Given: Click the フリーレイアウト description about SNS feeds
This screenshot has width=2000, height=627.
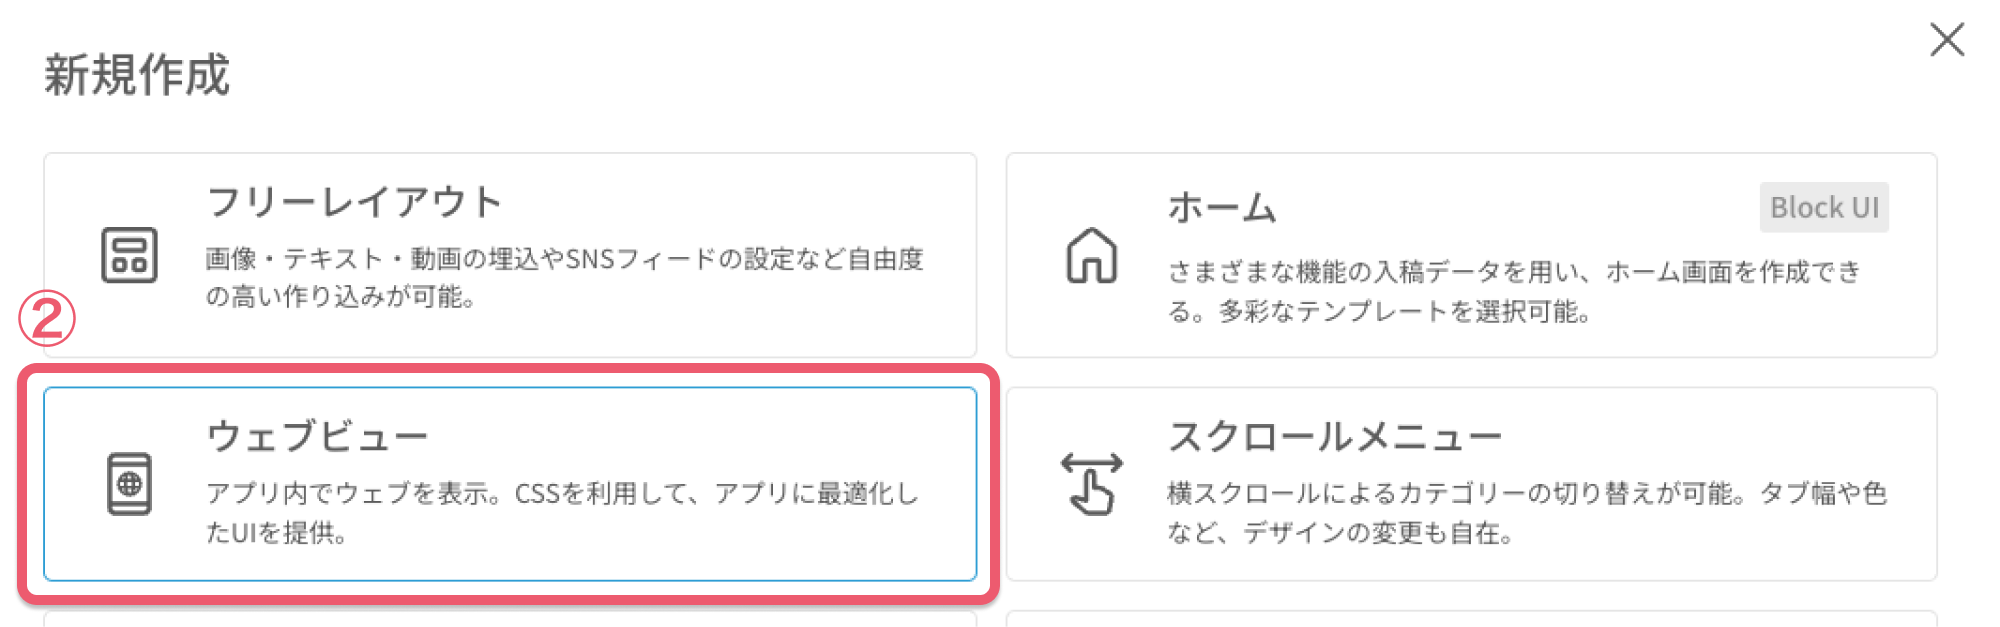Looking at the screenshot, I should 565,277.
